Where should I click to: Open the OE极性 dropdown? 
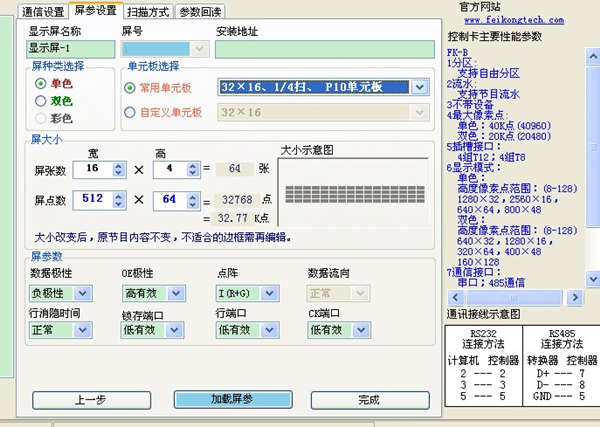pos(176,293)
